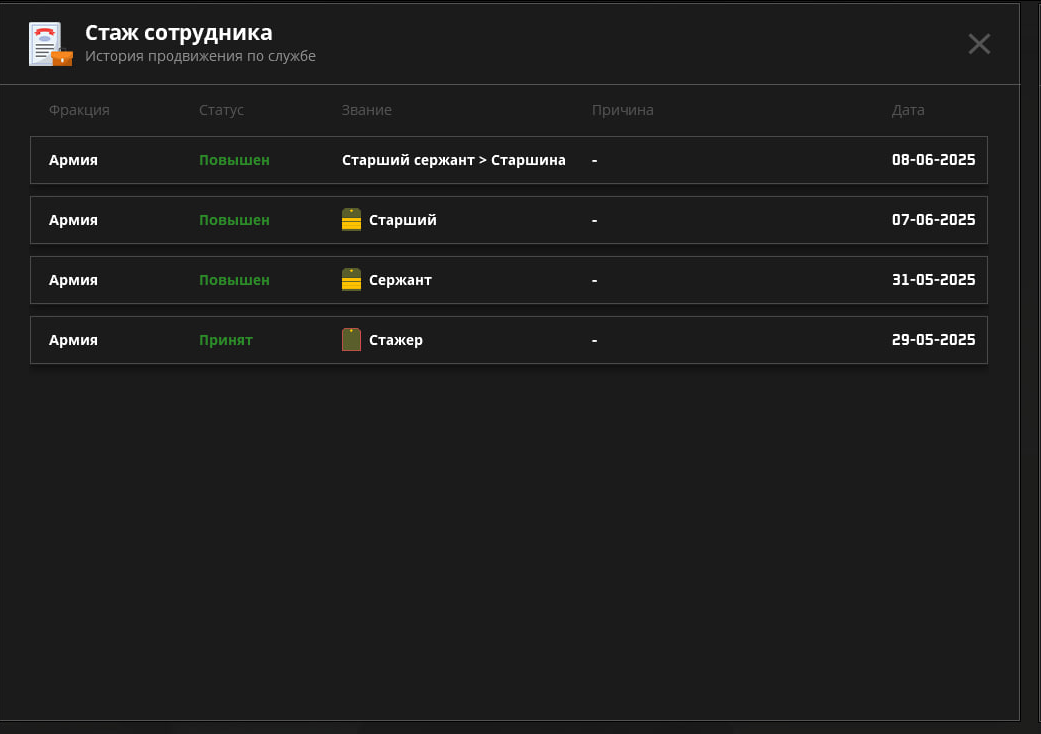The height and width of the screenshot is (734, 1041).
Task: Click the employee record document icon in header
Action: [x=50, y=44]
